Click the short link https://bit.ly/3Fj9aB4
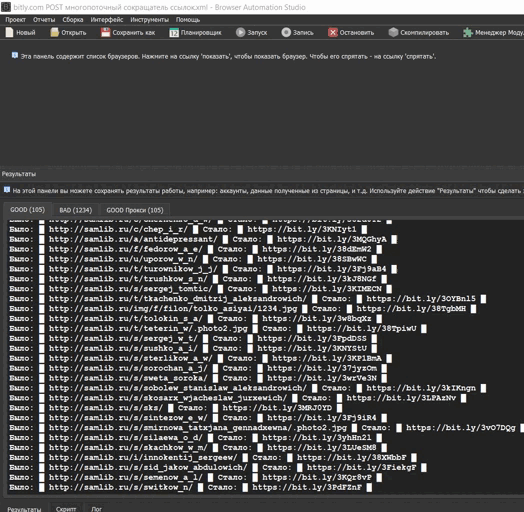This screenshot has height=512, width=524. pyautogui.click(x=332, y=269)
